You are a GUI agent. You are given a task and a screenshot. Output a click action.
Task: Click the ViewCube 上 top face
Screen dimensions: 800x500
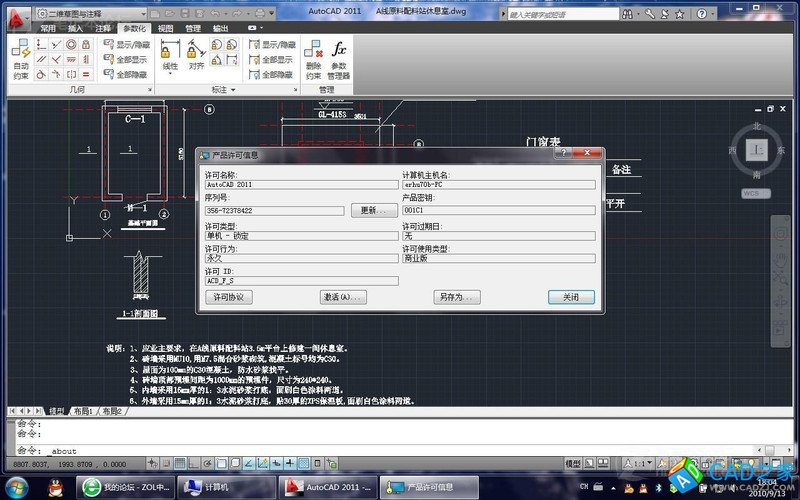point(757,151)
